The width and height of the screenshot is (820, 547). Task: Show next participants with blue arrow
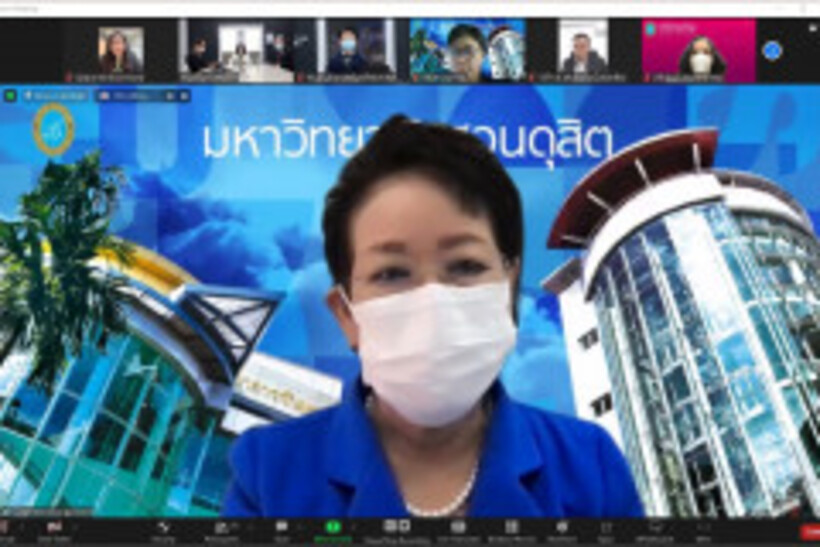772,51
